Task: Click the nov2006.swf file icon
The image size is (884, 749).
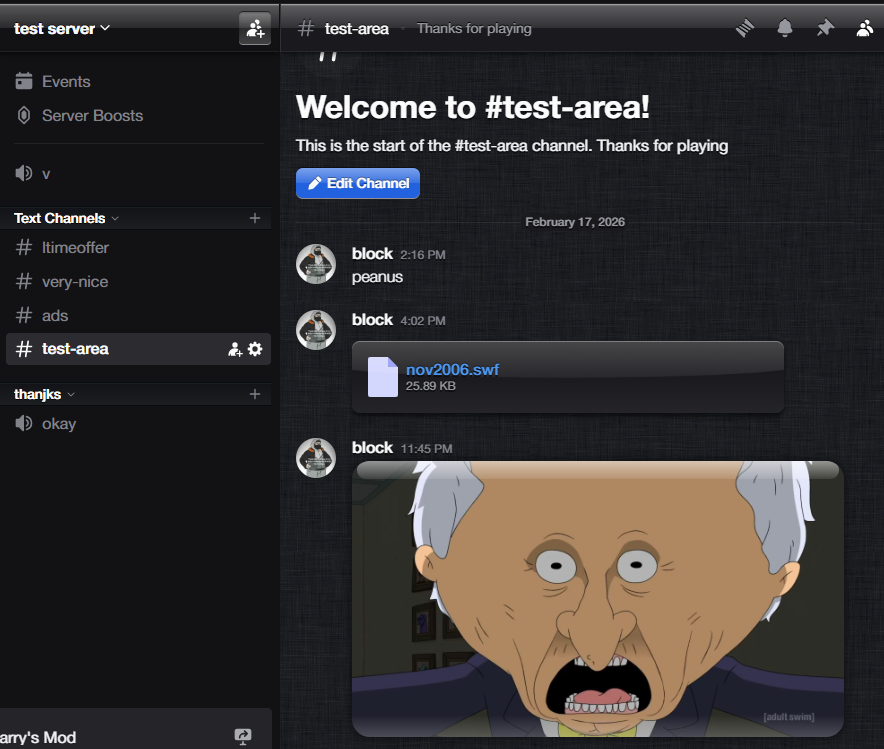Action: pyautogui.click(x=383, y=377)
